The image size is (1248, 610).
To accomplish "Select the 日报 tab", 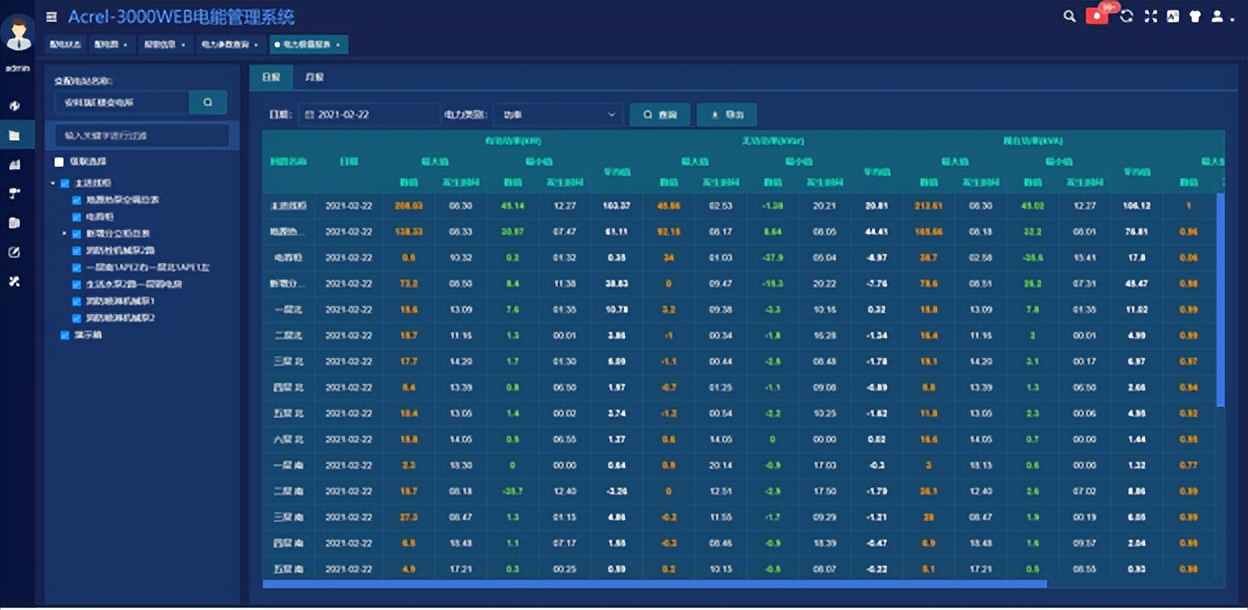I will (x=271, y=77).
